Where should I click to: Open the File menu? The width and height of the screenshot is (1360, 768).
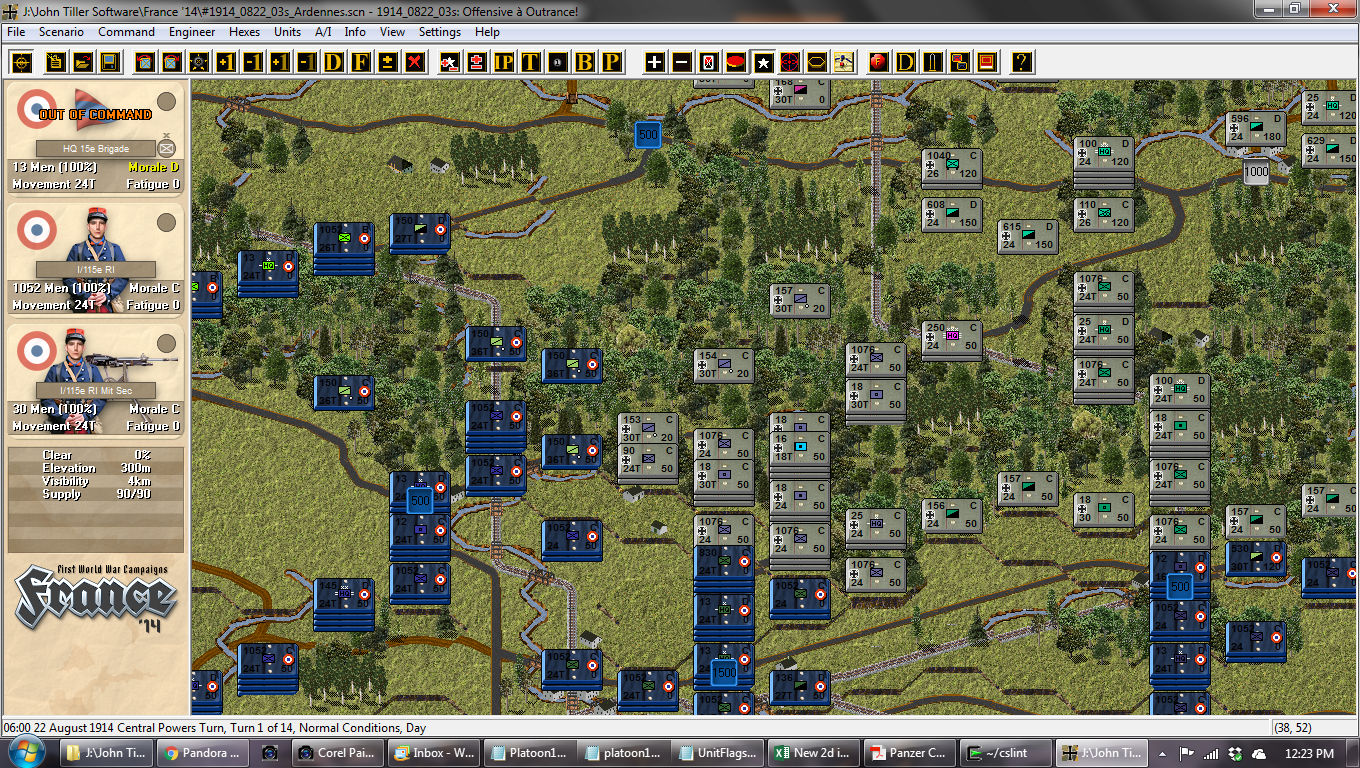[16, 32]
